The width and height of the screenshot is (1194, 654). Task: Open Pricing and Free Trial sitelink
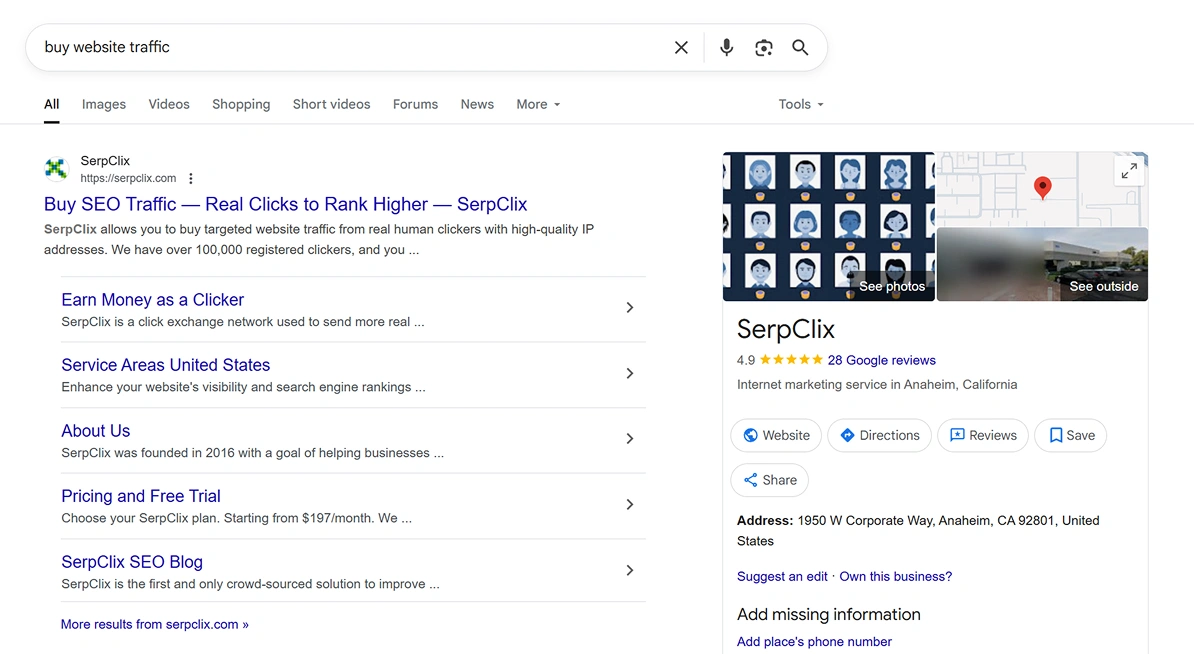pyautogui.click(x=141, y=496)
